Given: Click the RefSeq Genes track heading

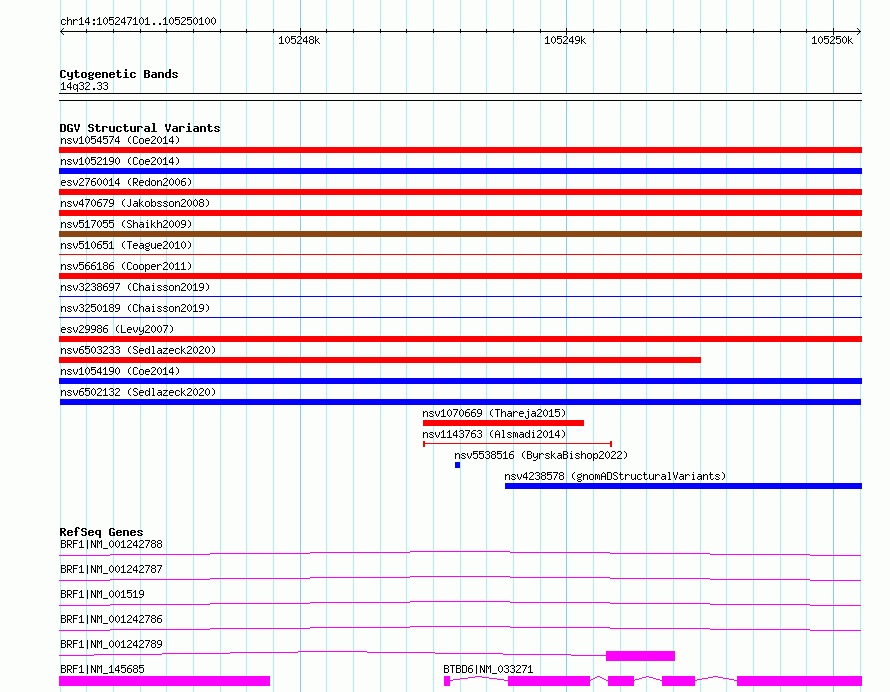Looking at the screenshot, I should coord(101,532).
